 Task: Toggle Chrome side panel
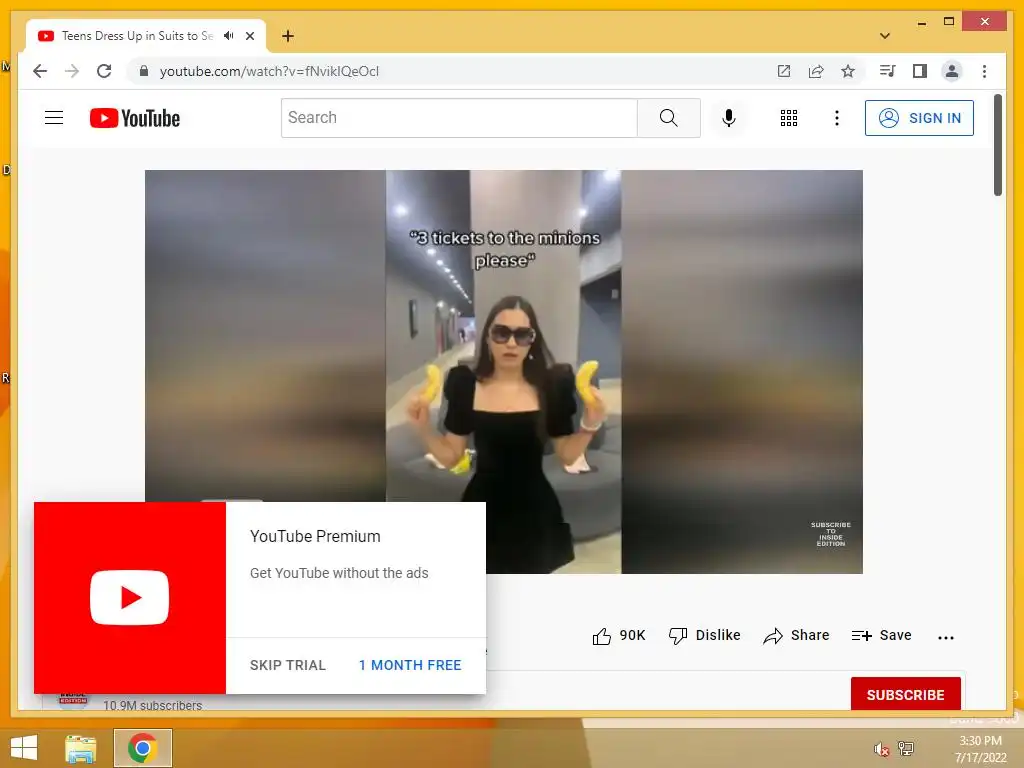(920, 71)
